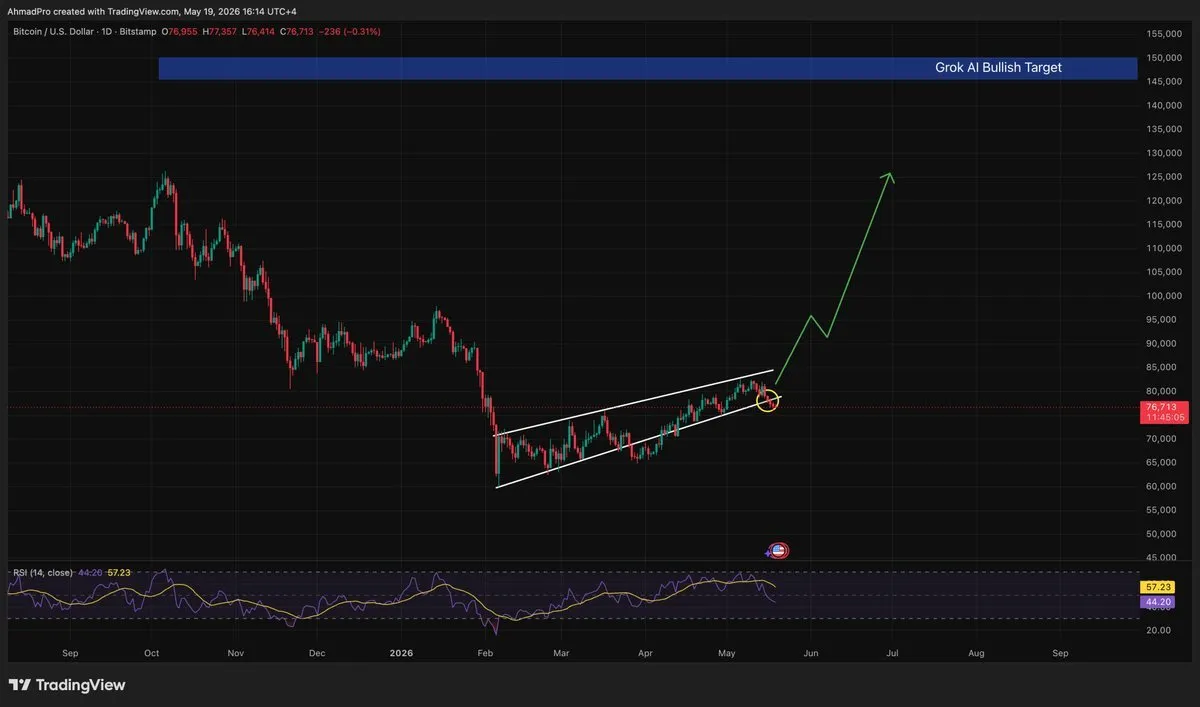Click the Jun date axis label
This screenshot has height=707, width=1200.
click(811, 653)
